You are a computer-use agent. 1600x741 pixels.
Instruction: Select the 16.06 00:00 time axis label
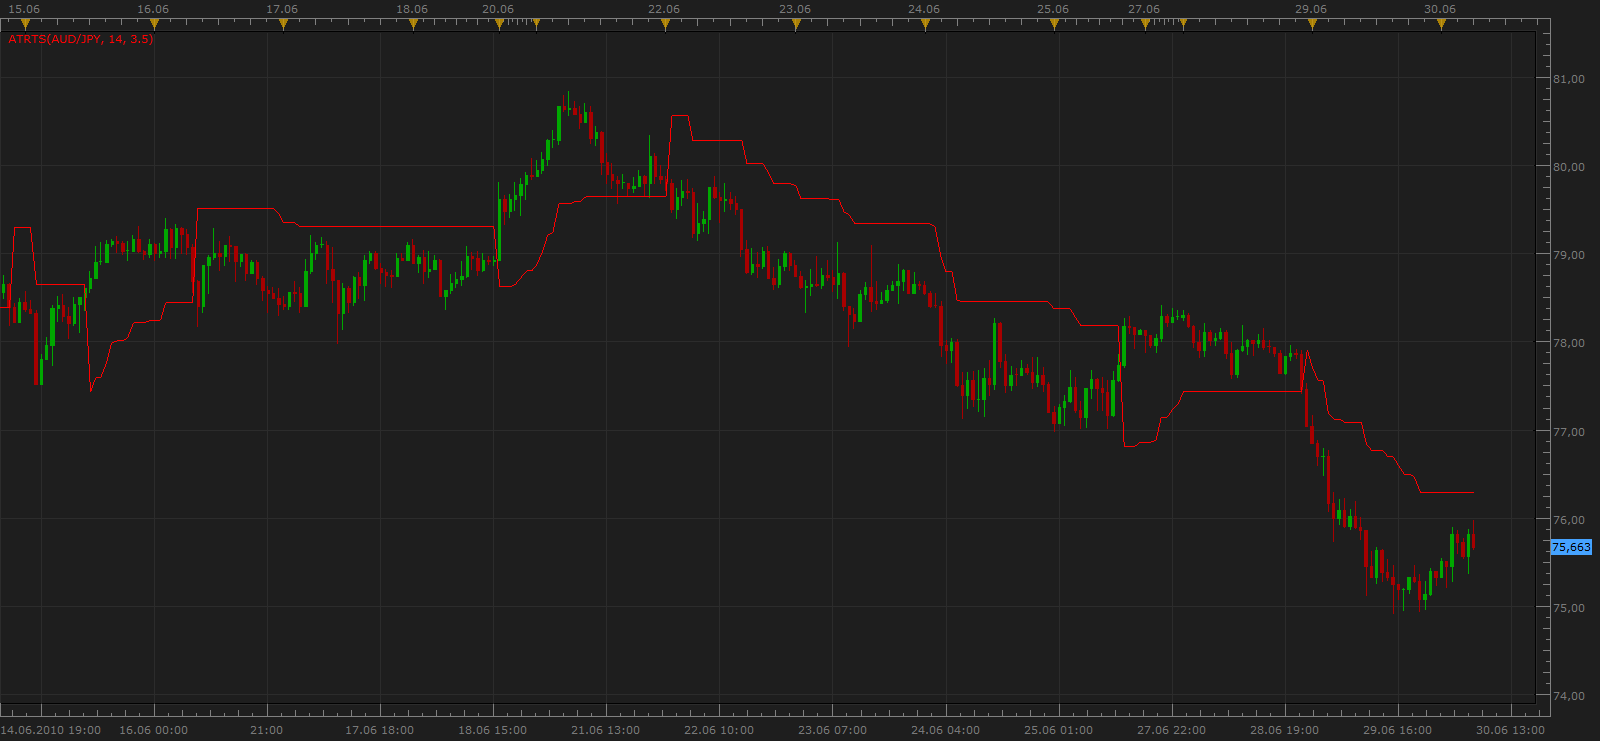pos(153,730)
